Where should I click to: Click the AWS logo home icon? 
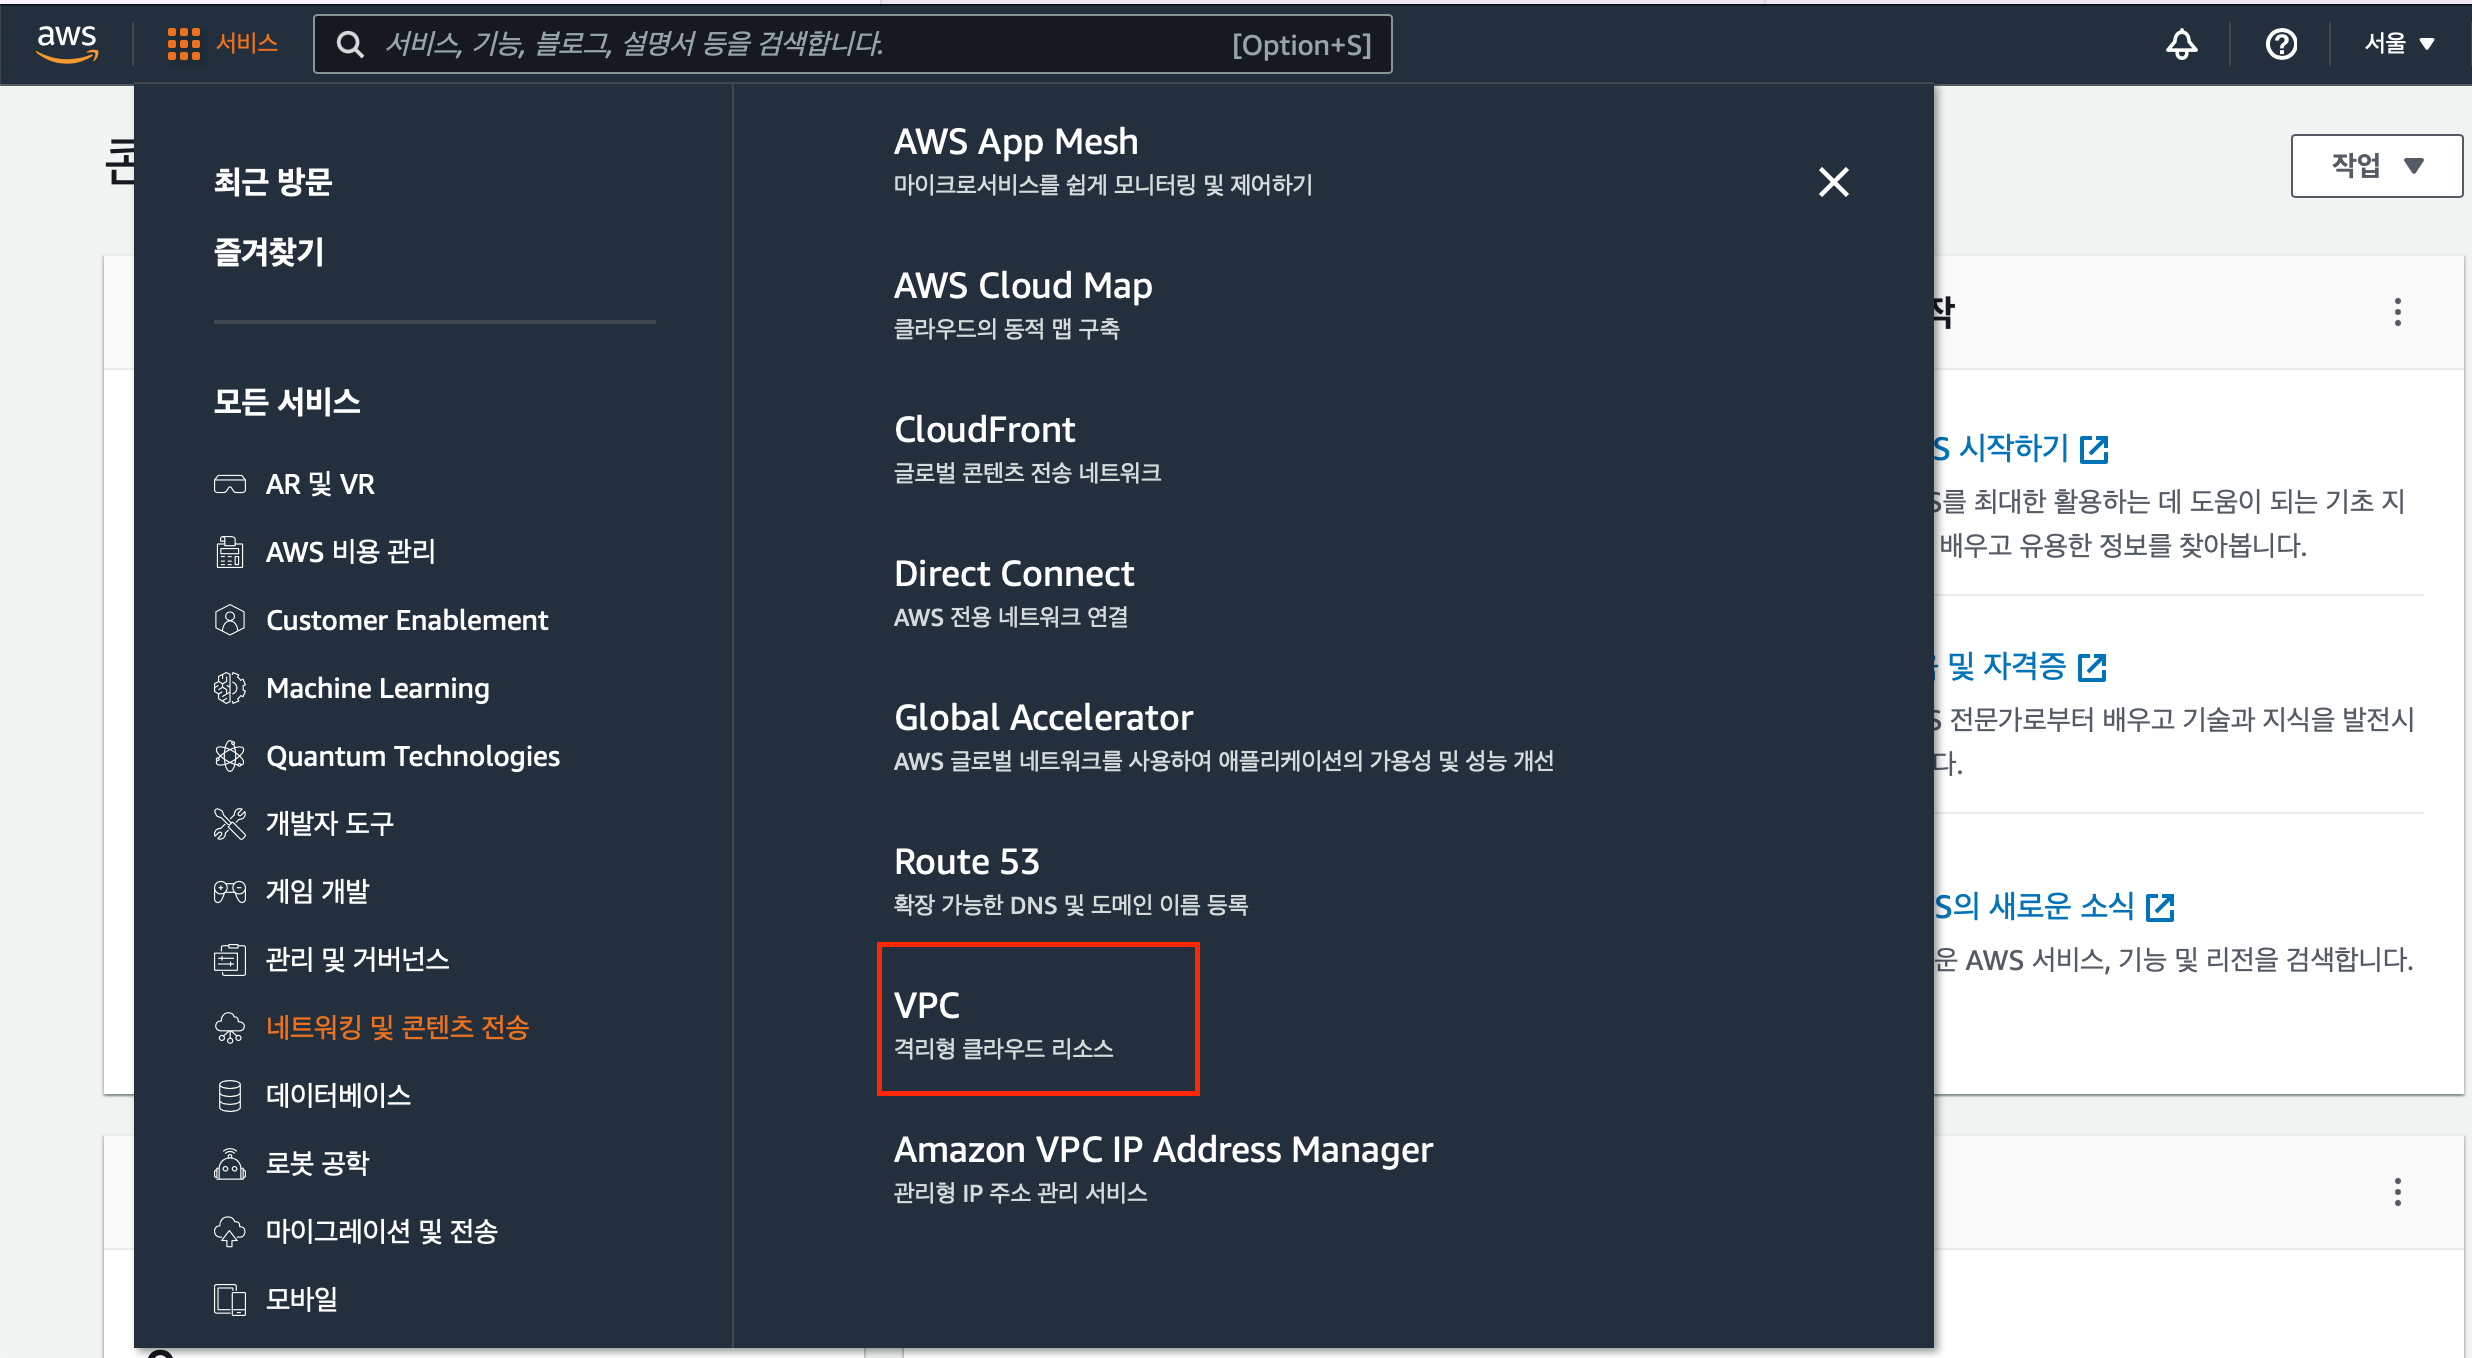tap(67, 43)
